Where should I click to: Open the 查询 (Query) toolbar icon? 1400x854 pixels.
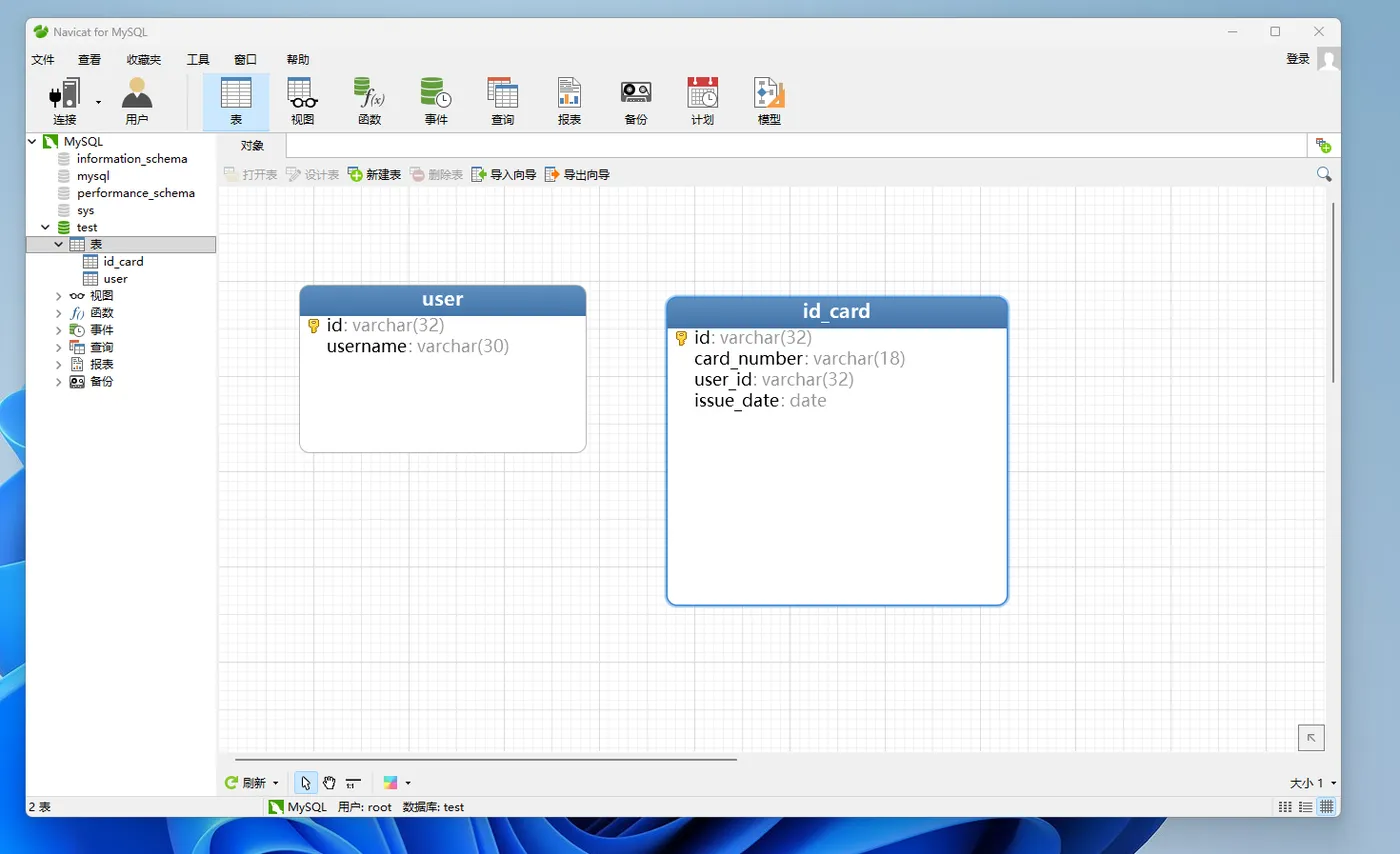502,102
